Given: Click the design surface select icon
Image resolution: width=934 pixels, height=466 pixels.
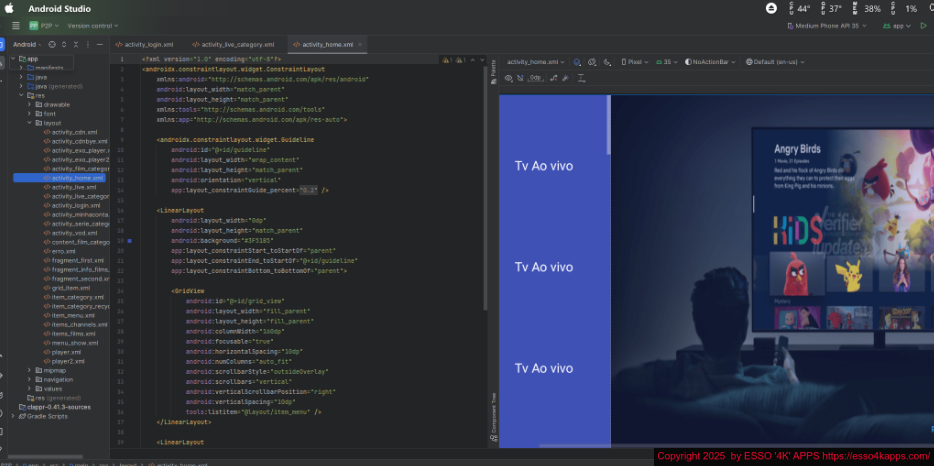Looking at the screenshot, I should [x=577, y=62].
